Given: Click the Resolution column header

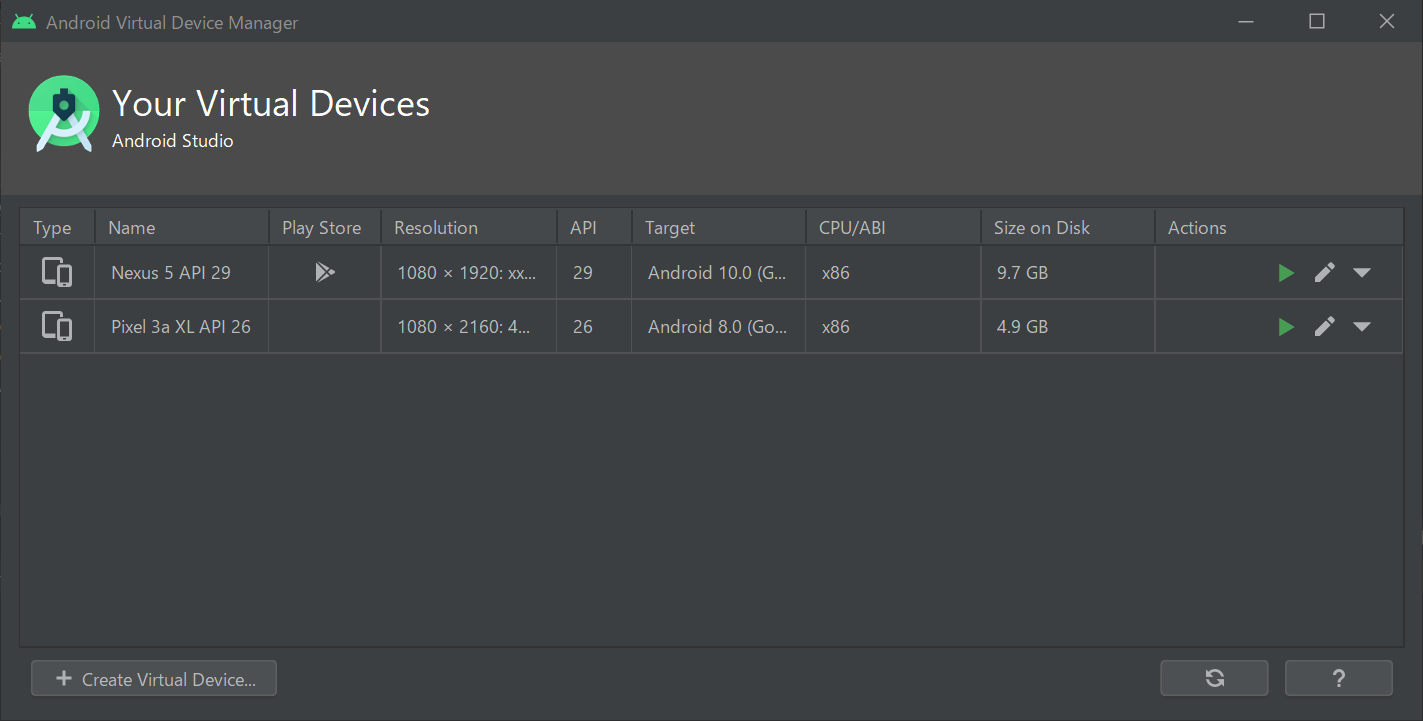Looking at the screenshot, I should (x=436, y=228).
